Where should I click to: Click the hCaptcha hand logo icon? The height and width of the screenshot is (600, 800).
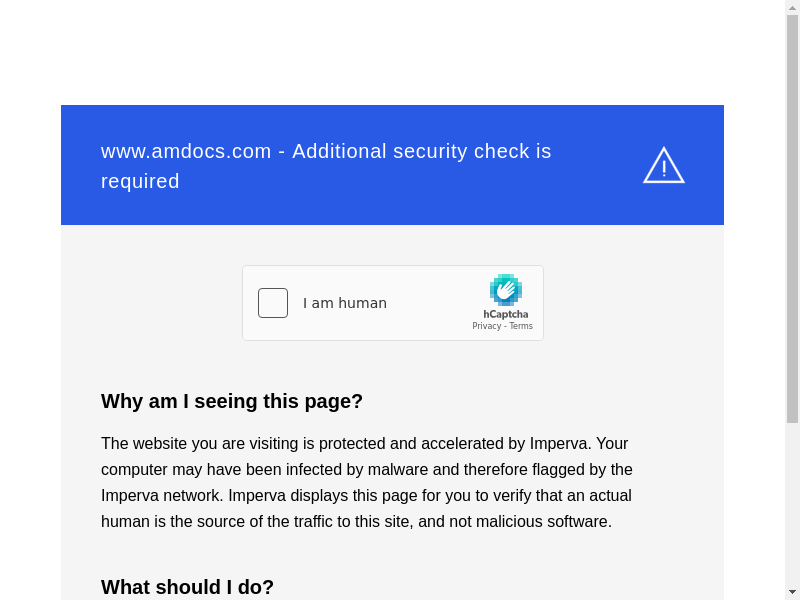[506, 290]
